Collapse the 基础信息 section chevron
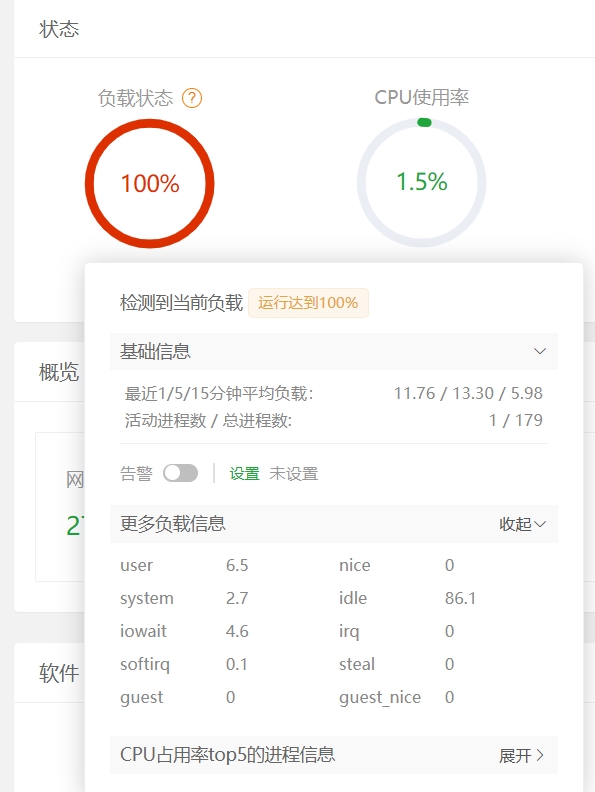595x792 pixels. pyautogui.click(x=540, y=351)
